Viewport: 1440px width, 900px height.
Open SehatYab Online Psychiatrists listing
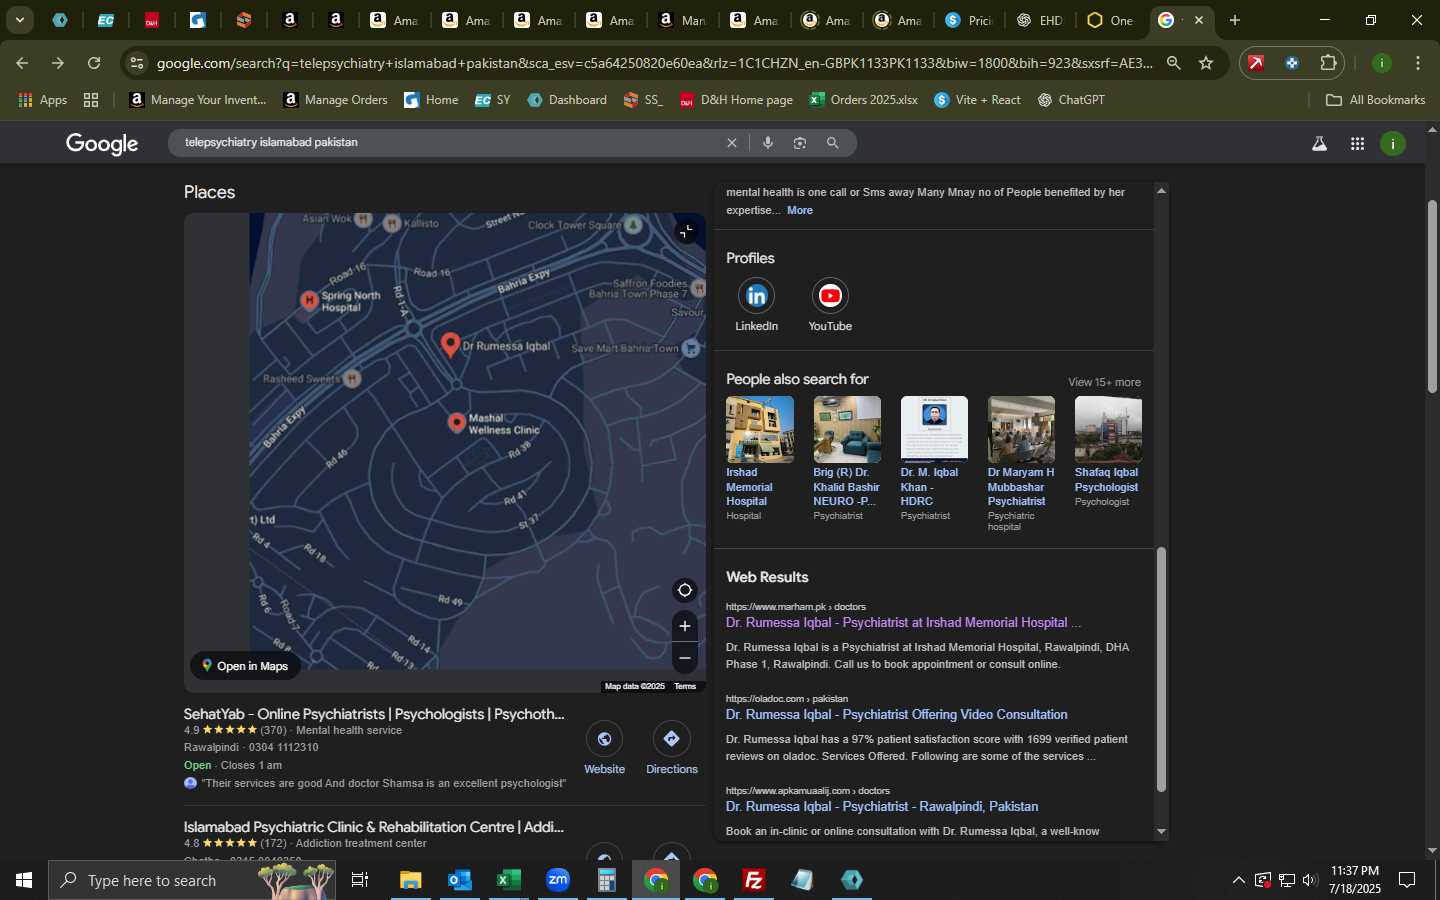click(374, 714)
